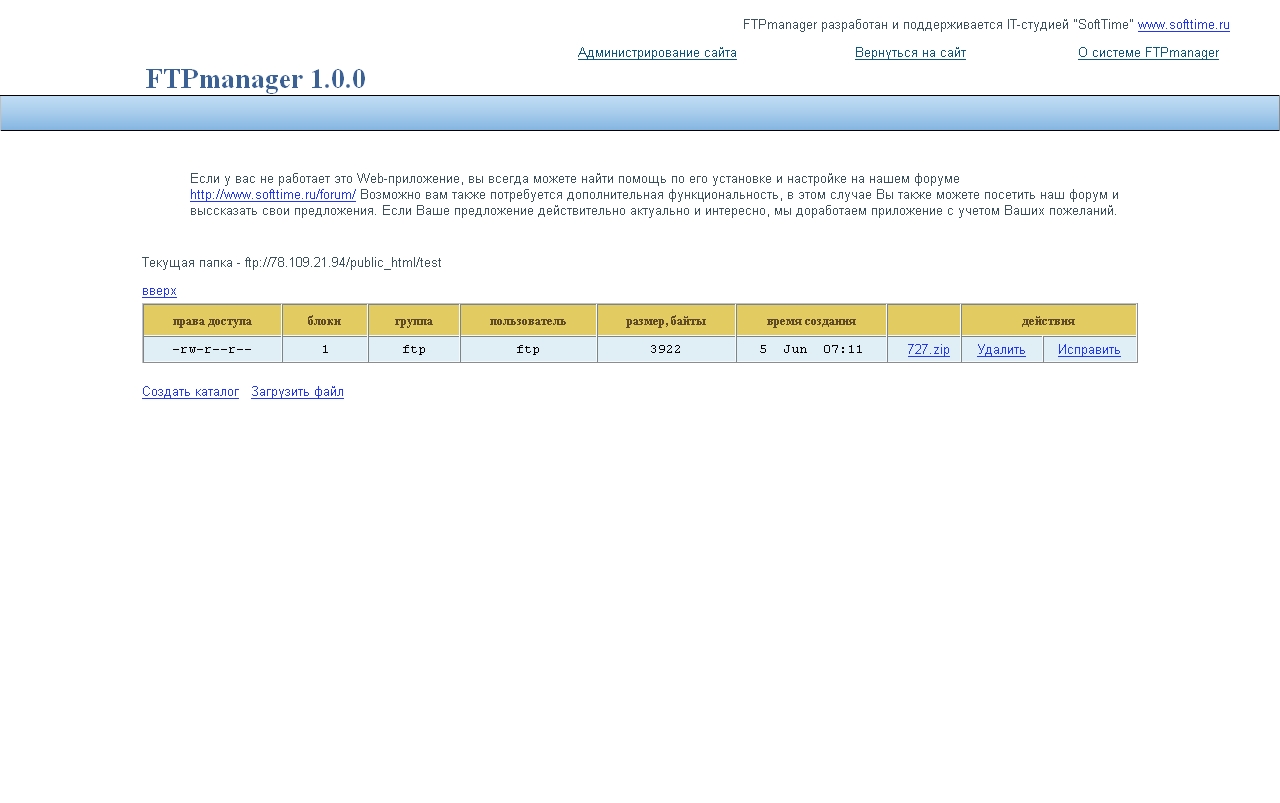The image size is (1280, 803).
Task: Go up with the вверх link
Action: coord(159,291)
